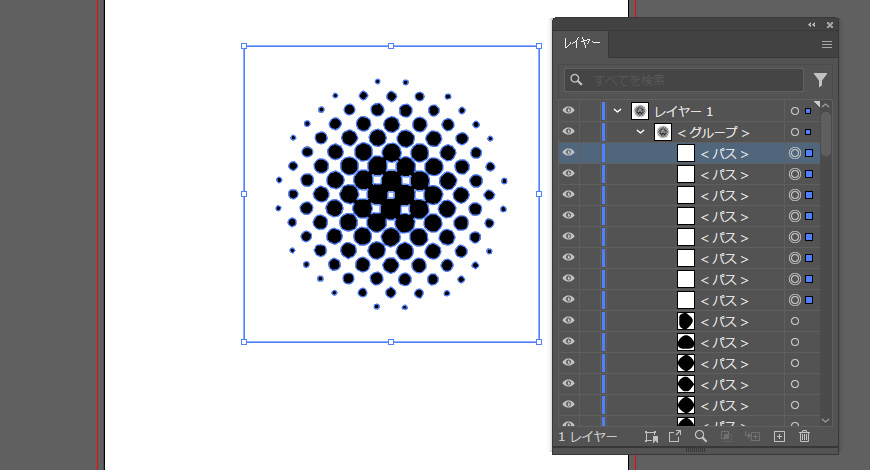
Task: Click the target circle of レイヤー 1
Action: [795, 111]
